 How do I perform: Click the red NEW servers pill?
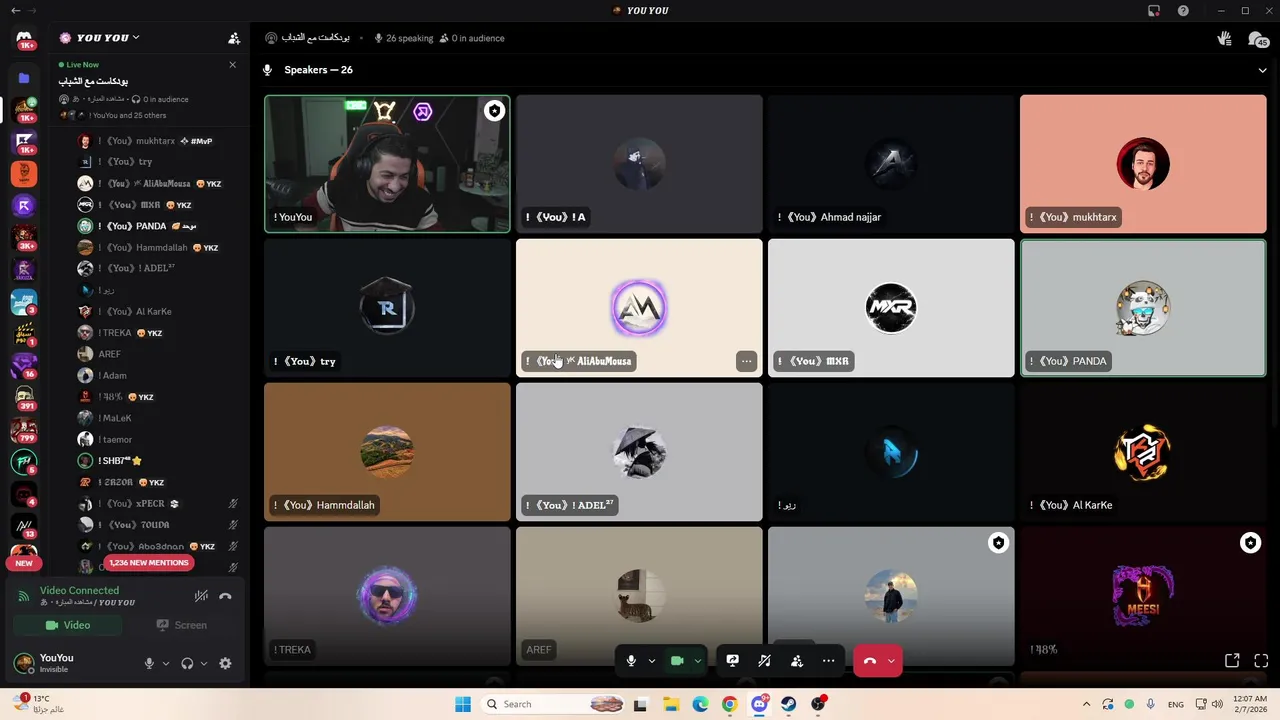pos(24,563)
